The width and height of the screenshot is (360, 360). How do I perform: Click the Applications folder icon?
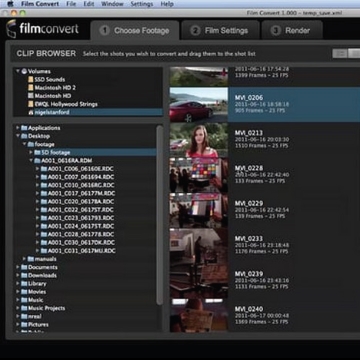tap(24, 128)
